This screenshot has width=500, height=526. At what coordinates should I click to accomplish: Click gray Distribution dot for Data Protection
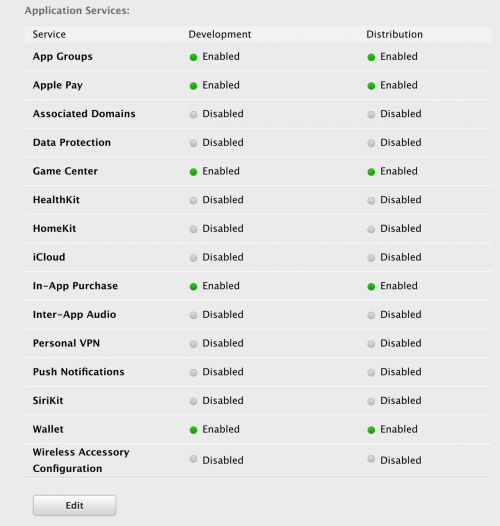[x=371, y=143]
